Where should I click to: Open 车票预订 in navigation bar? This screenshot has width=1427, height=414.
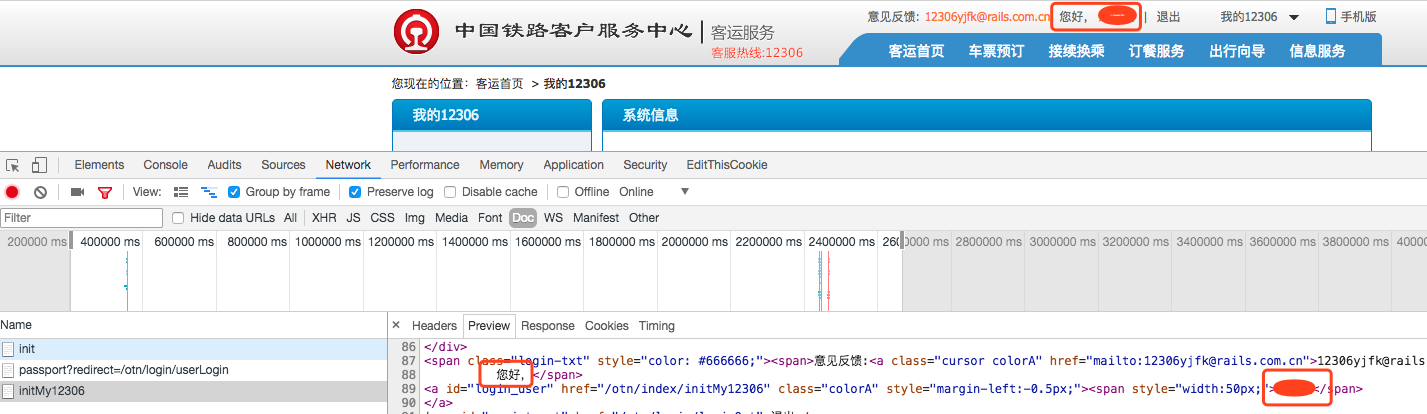pos(996,51)
